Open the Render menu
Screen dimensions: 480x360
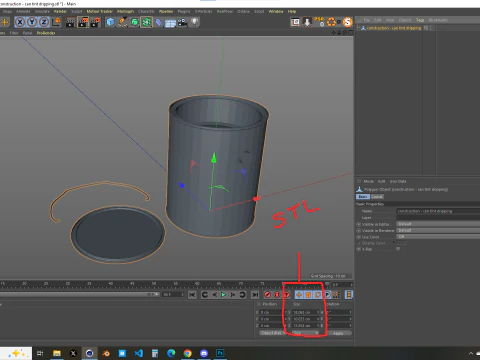60,11
